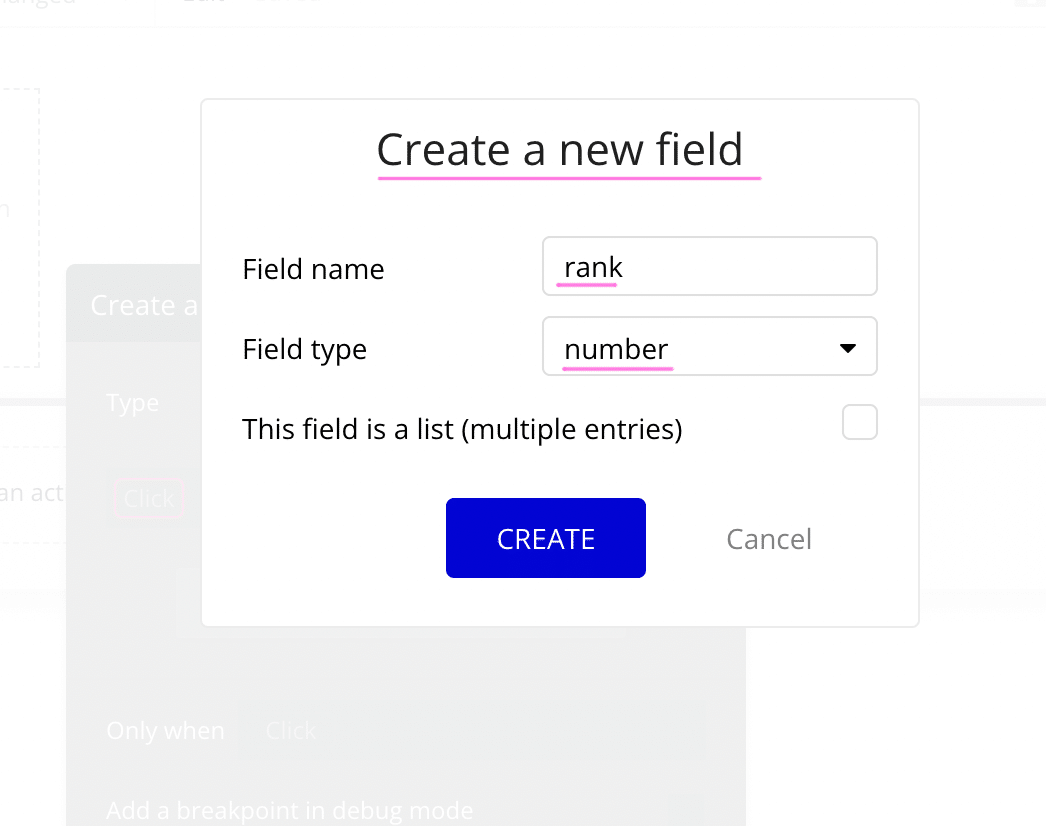Focus the Field name input containing 'rank'

coord(709,266)
